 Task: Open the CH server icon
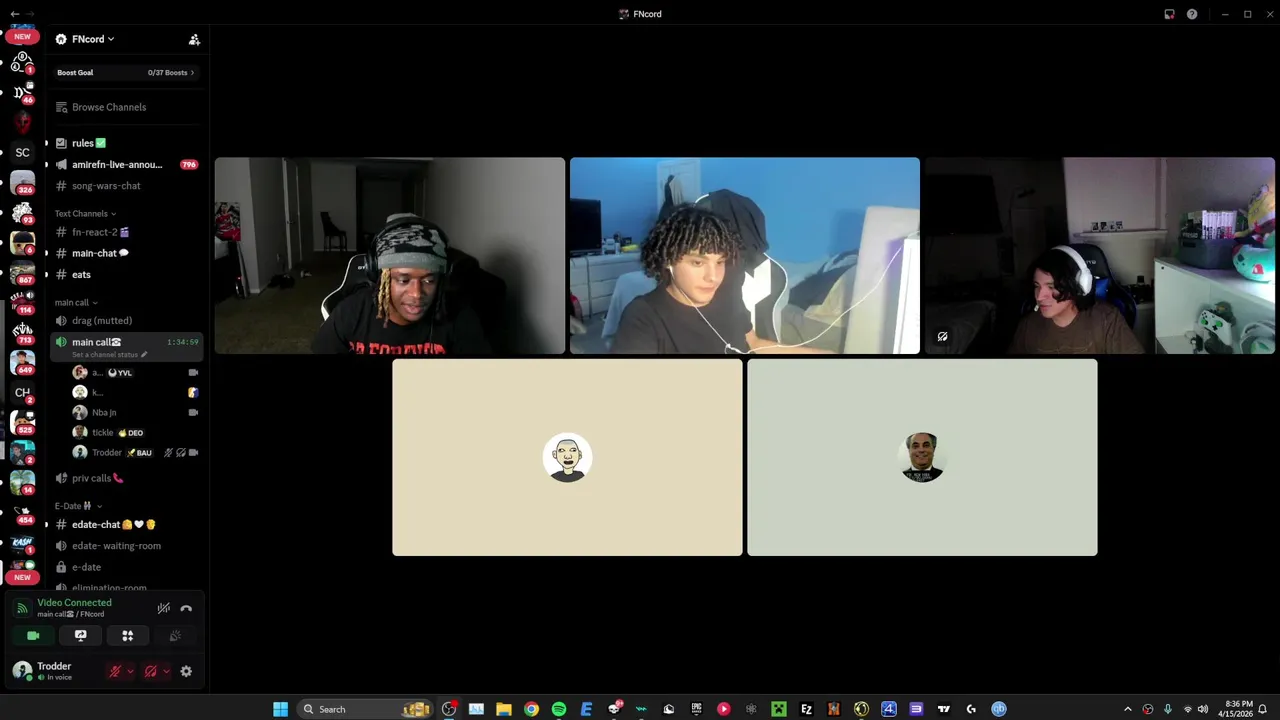pyautogui.click(x=22, y=393)
